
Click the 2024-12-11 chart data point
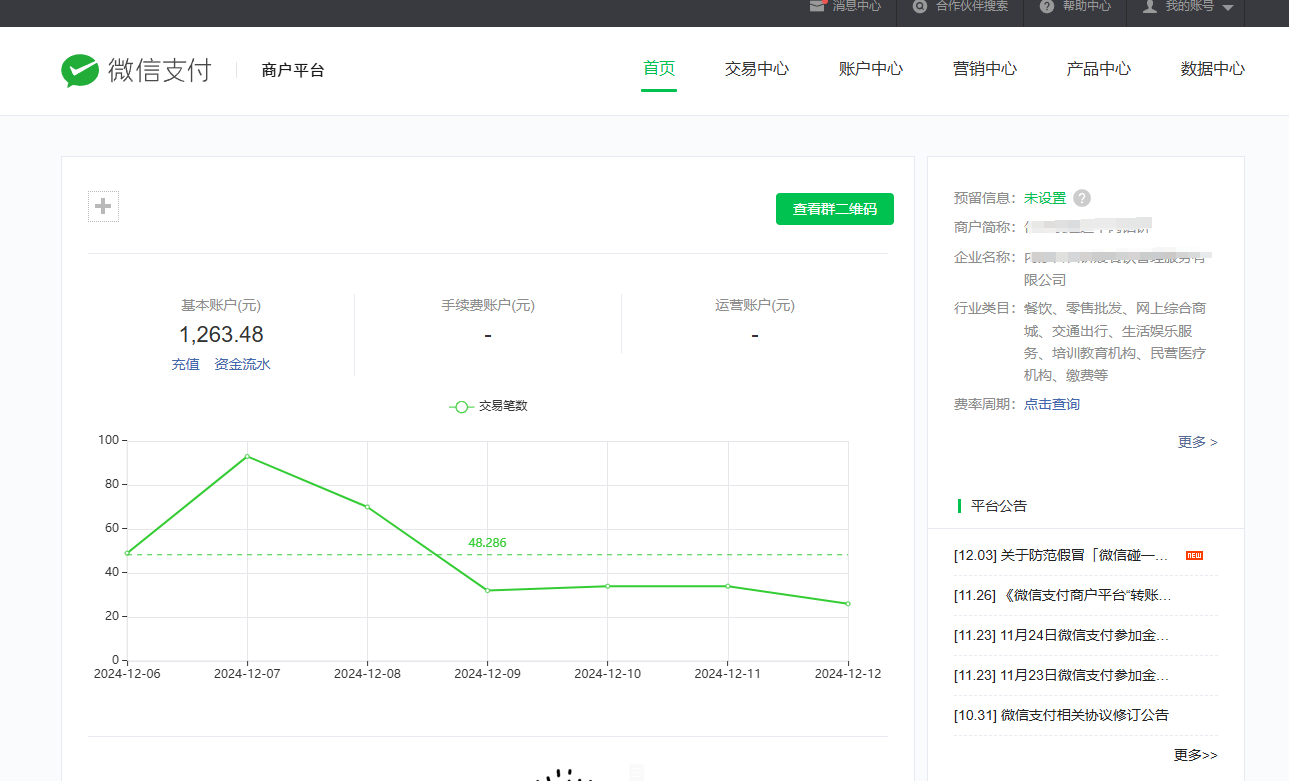(728, 586)
